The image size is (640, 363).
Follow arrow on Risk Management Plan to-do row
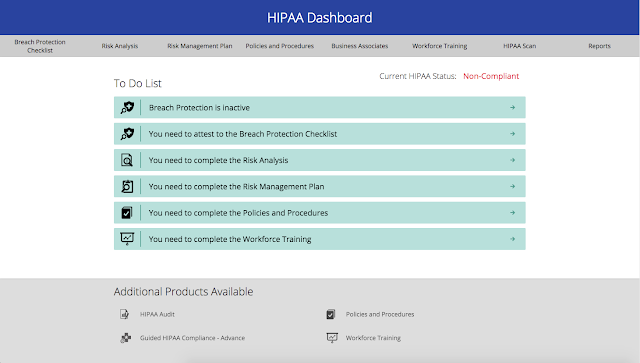point(512,186)
